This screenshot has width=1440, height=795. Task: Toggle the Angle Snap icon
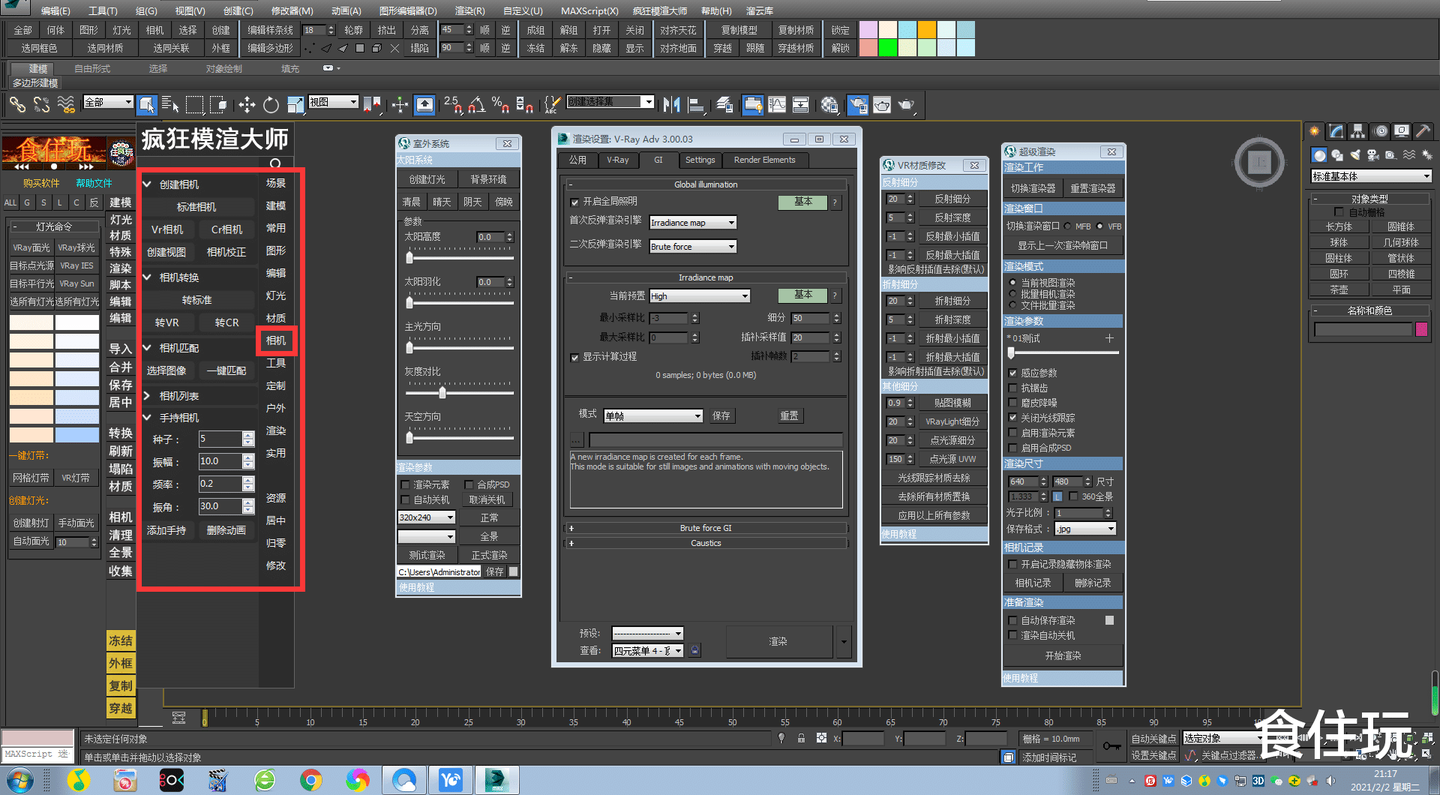[x=476, y=103]
